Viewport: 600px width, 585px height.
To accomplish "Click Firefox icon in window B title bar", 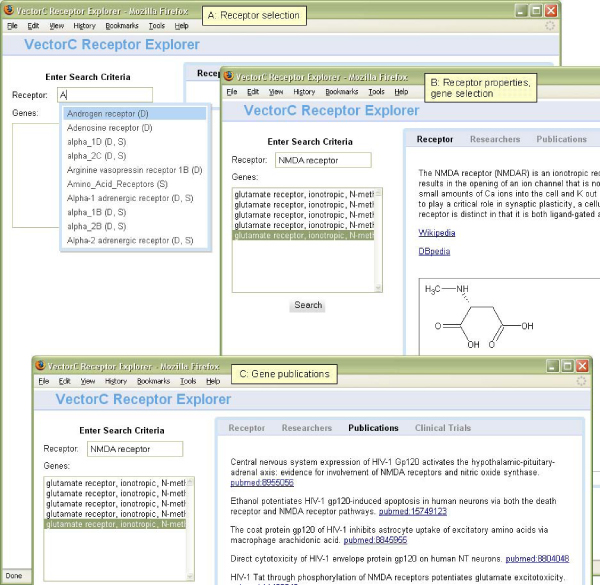I will [229, 76].
